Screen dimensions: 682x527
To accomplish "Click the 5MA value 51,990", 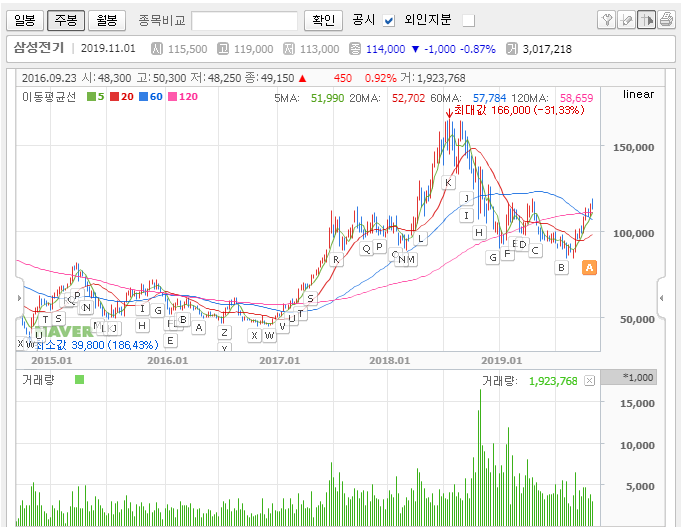I will [327, 98].
